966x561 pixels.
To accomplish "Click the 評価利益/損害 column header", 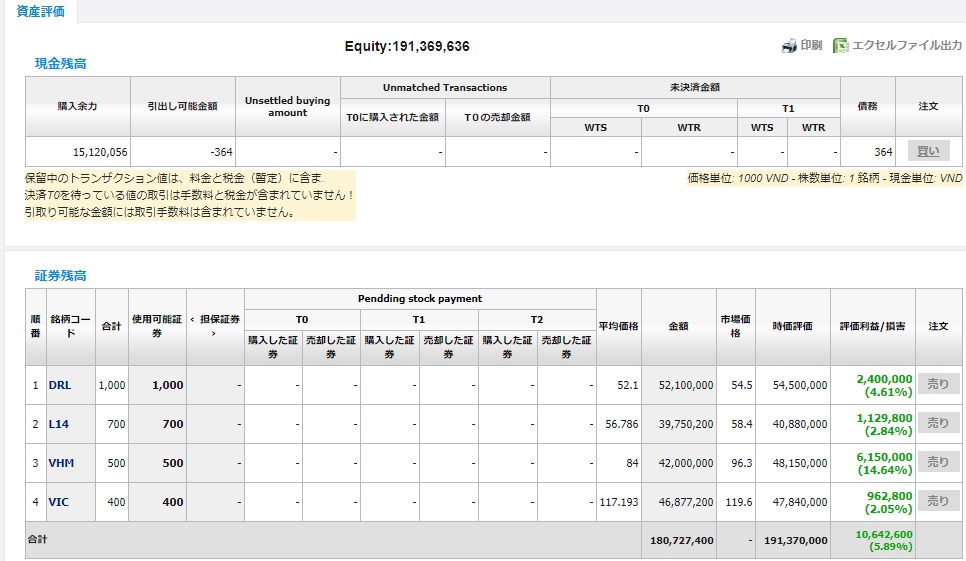I will pyautogui.click(x=873, y=326).
